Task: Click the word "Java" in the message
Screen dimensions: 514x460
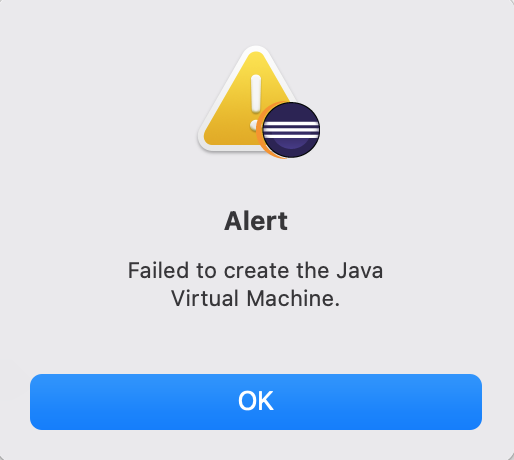Action: [x=360, y=270]
